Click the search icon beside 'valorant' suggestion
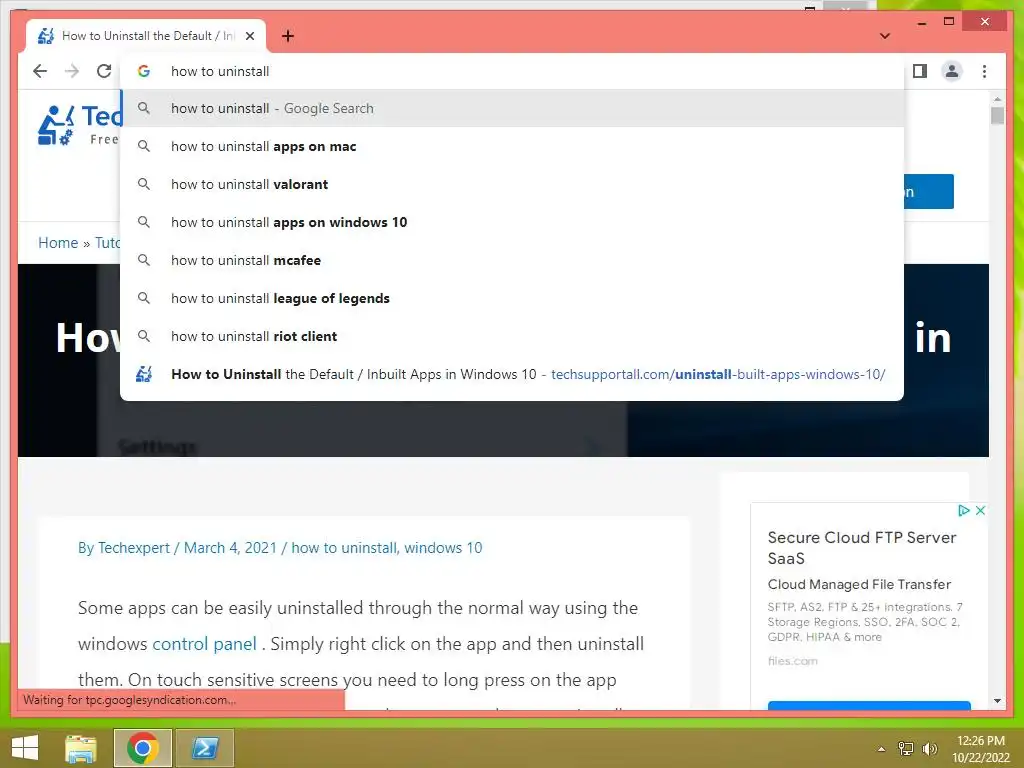The height and width of the screenshot is (768, 1024). [x=144, y=184]
